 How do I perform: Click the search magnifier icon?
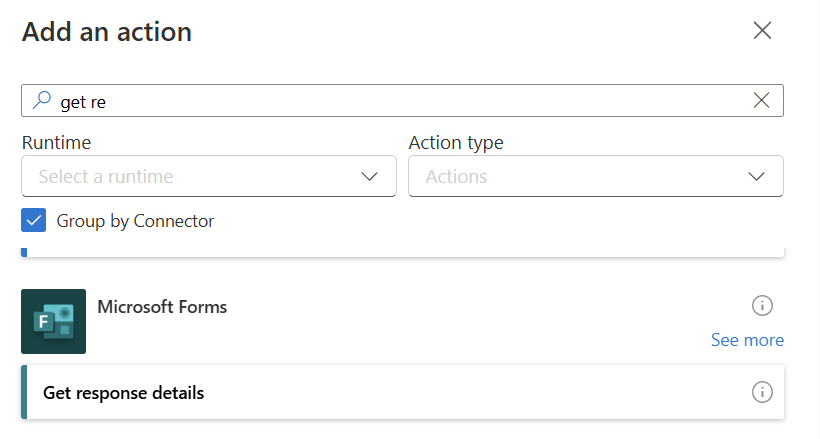42,100
